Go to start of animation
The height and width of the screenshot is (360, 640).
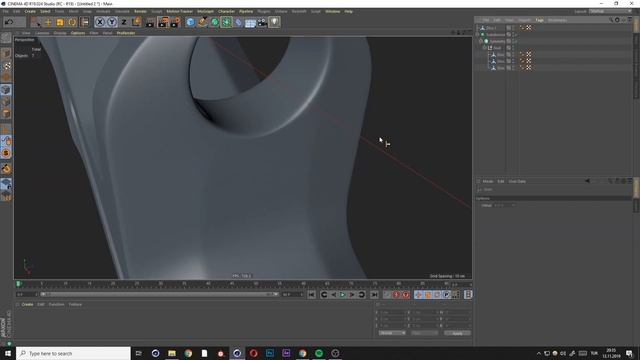tap(311, 294)
